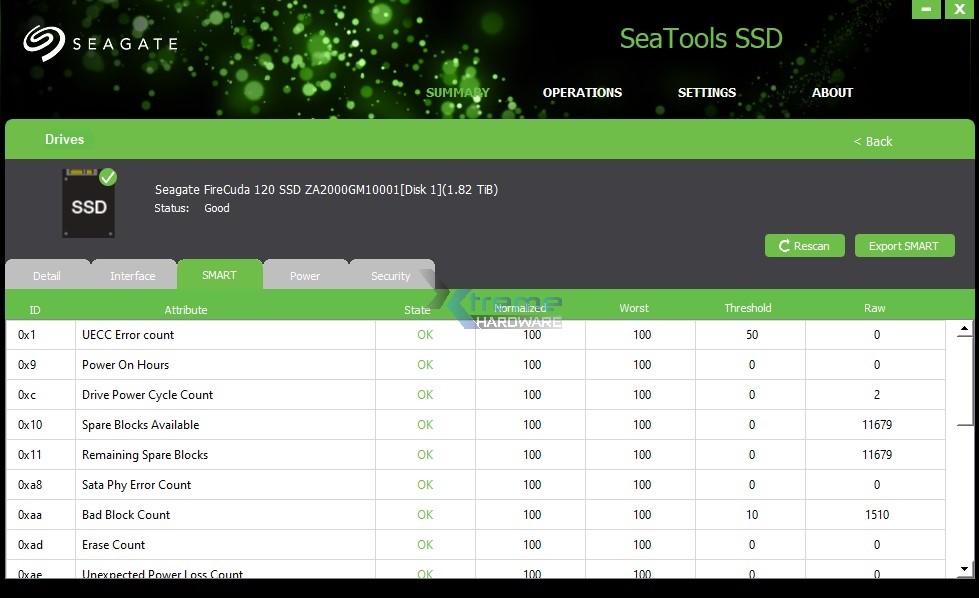
Task: Select the SMART tab
Action: tap(219, 275)
